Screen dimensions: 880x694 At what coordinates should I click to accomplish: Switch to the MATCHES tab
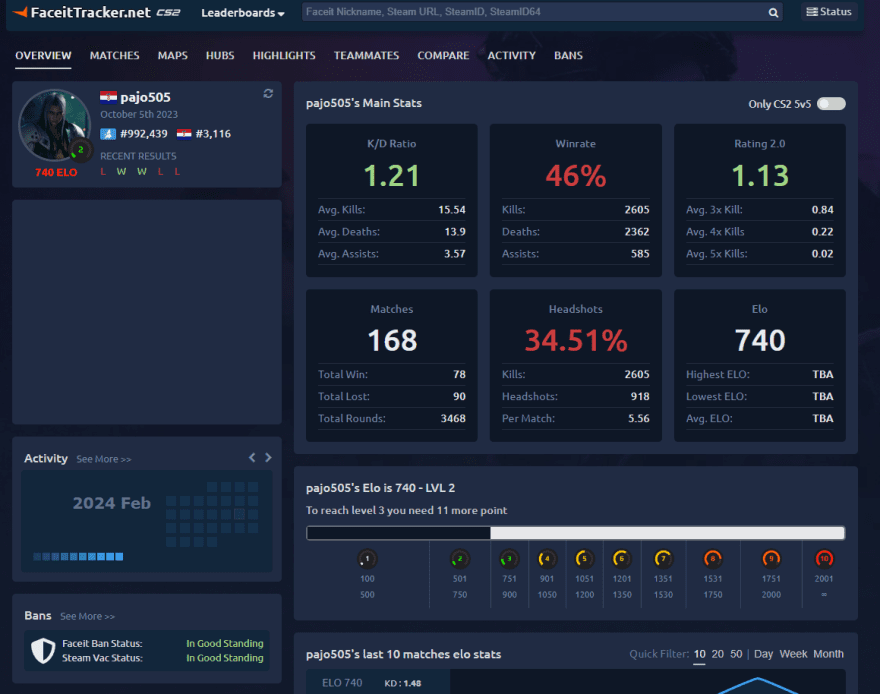tap(114, 56)
